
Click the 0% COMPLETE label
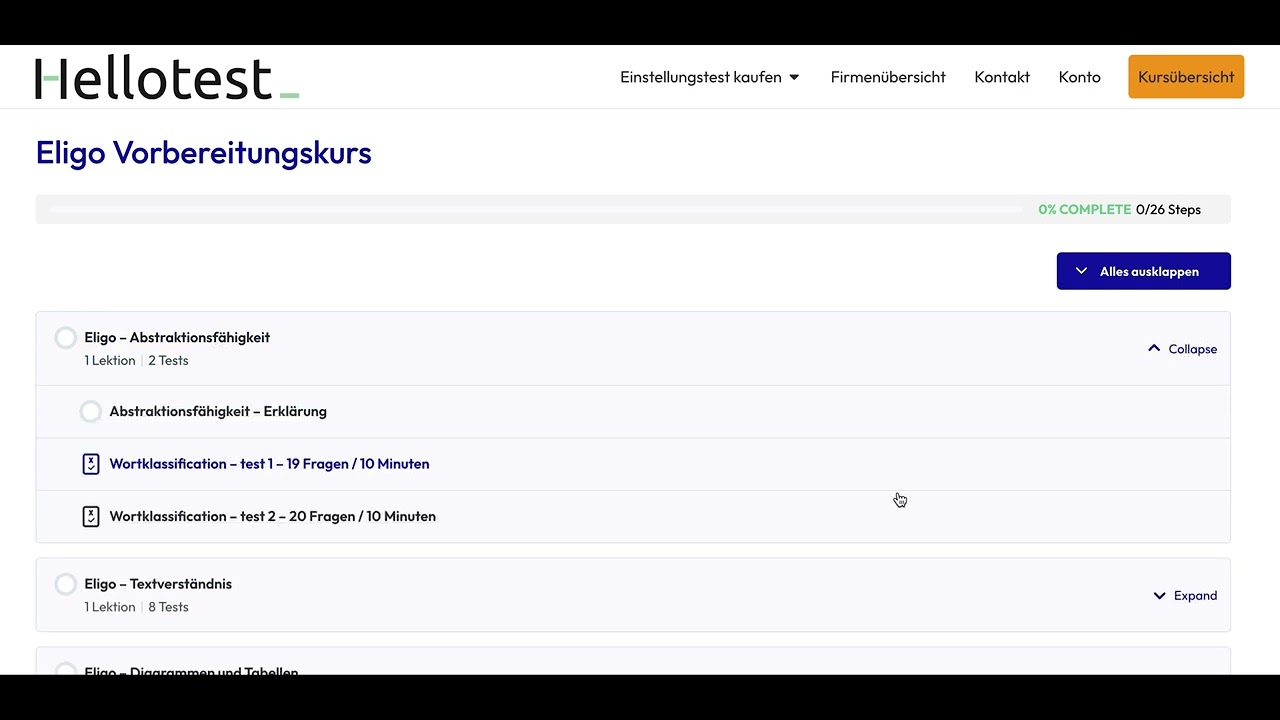(x=1084, y=209)
